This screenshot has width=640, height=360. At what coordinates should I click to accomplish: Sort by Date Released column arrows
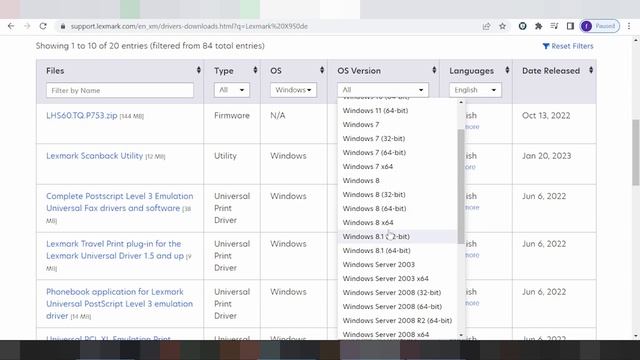point(591,70)
